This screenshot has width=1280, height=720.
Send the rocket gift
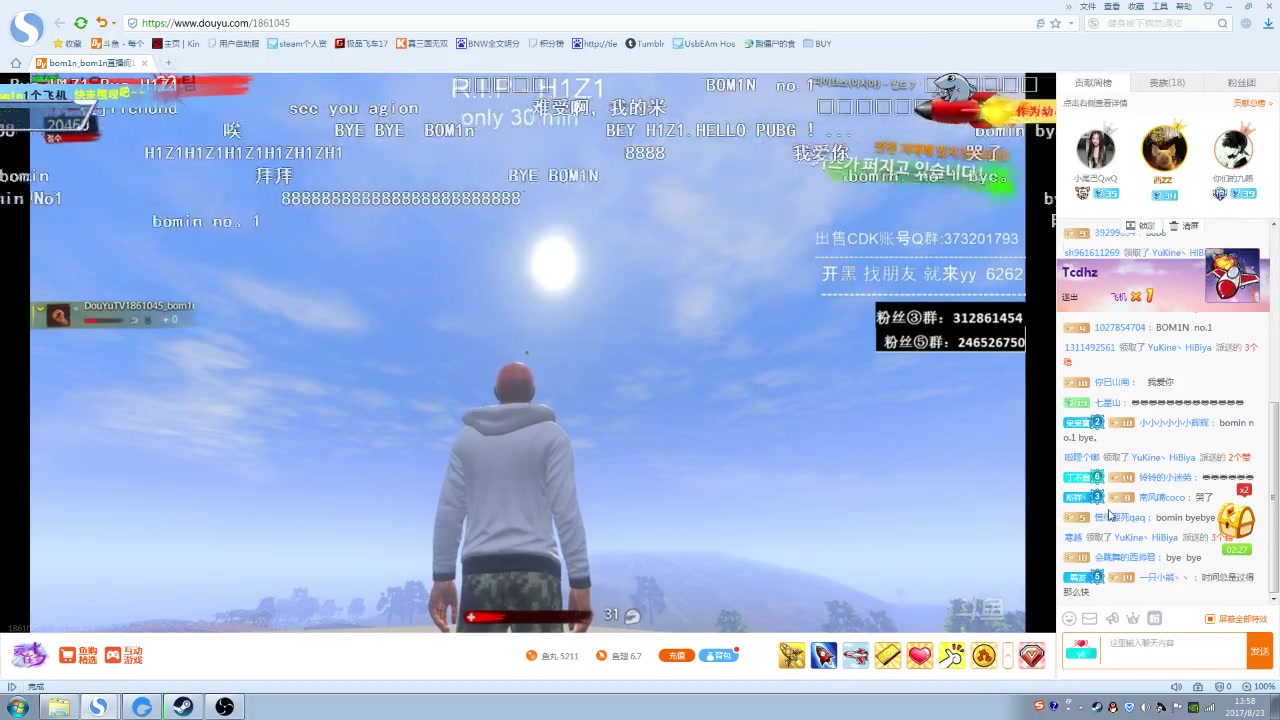pyautogui.click(x=824, y=656)
